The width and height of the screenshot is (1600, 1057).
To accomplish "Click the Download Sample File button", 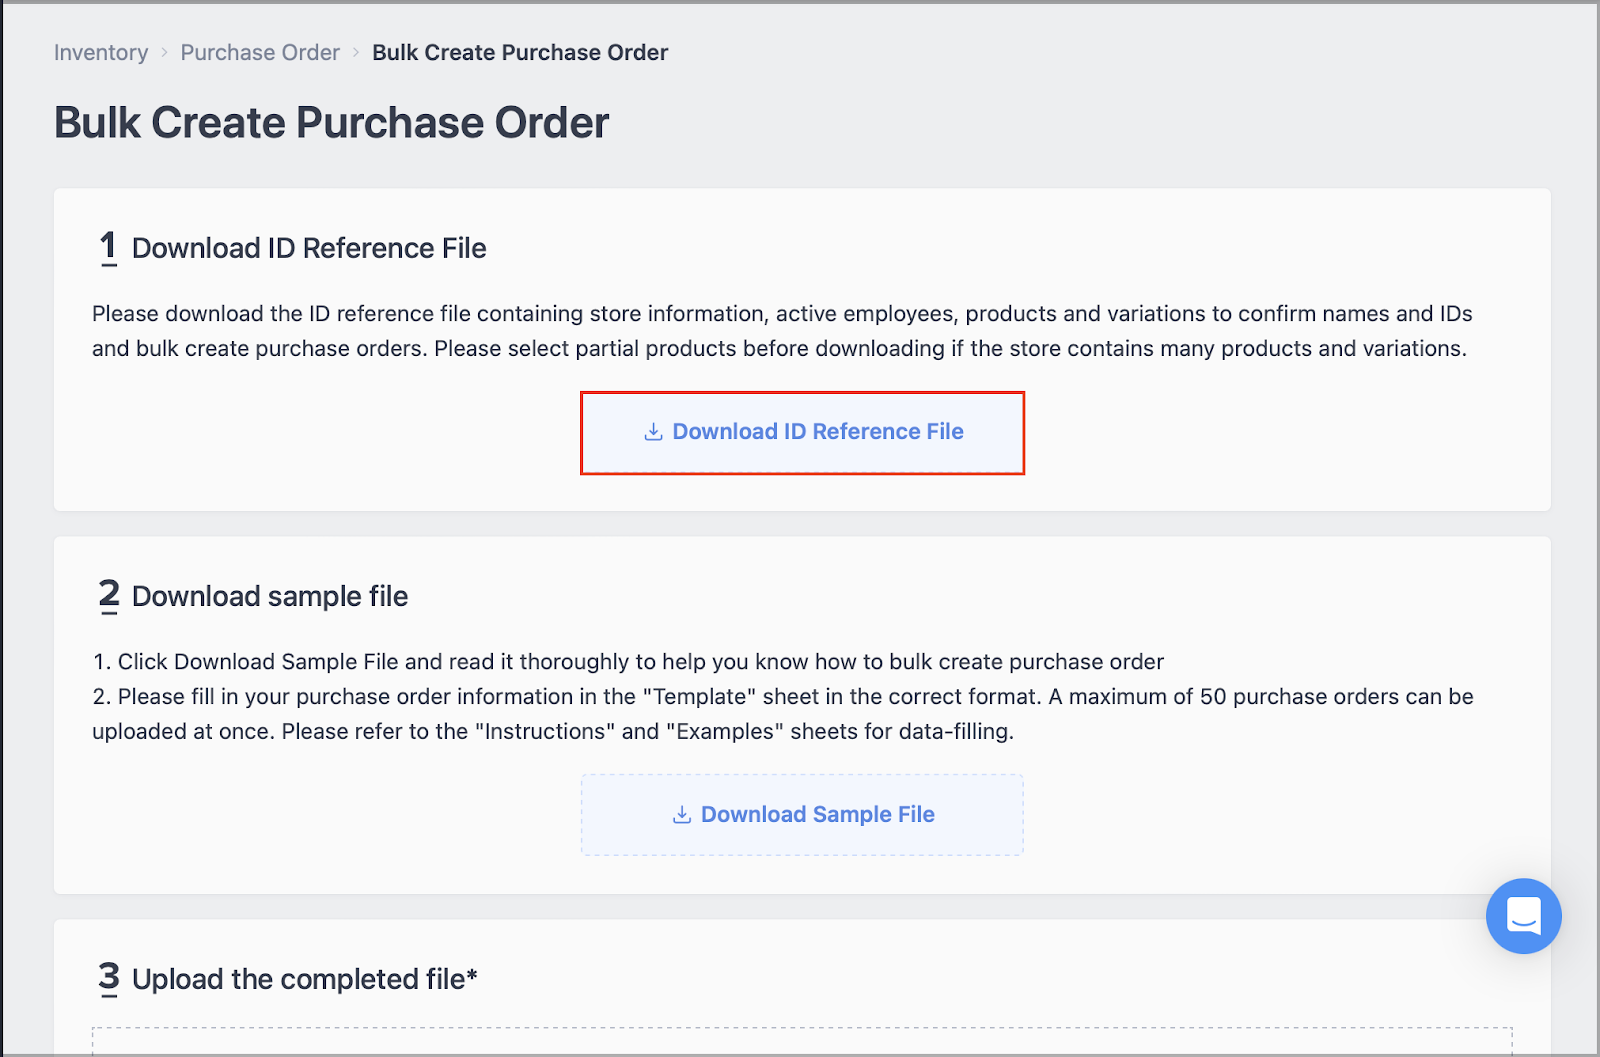I will coord(801,814).
